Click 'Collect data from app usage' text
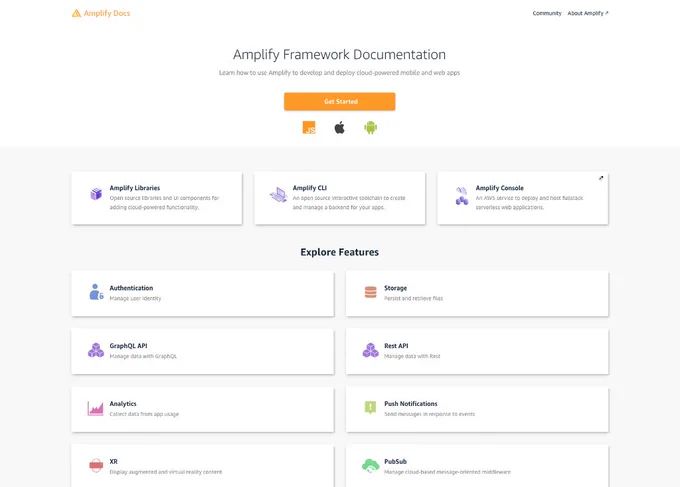Screen dimensions: 680x487 [x=144, y=414]
